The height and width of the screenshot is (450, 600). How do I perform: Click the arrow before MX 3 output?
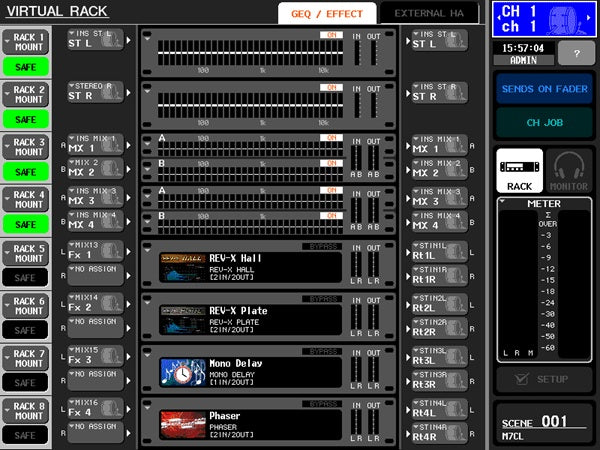(x=408, y=198)
